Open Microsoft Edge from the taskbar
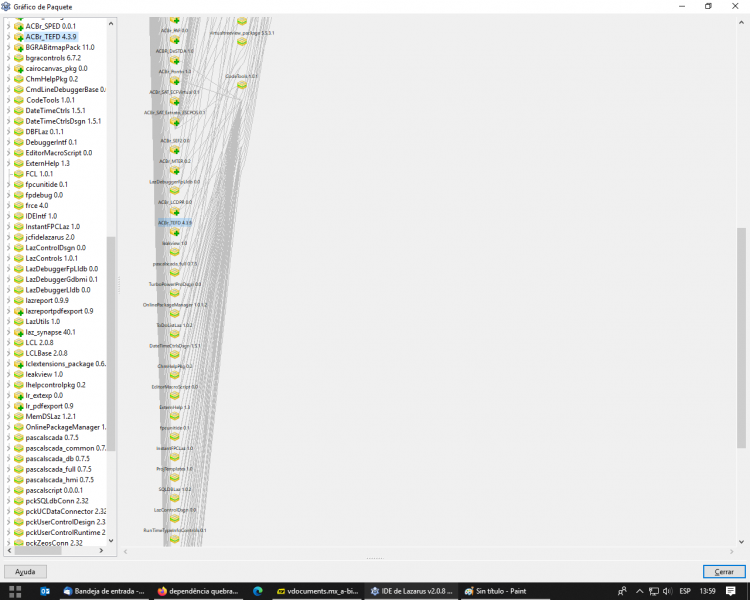The image size is (750, 600). pos(258,591)
